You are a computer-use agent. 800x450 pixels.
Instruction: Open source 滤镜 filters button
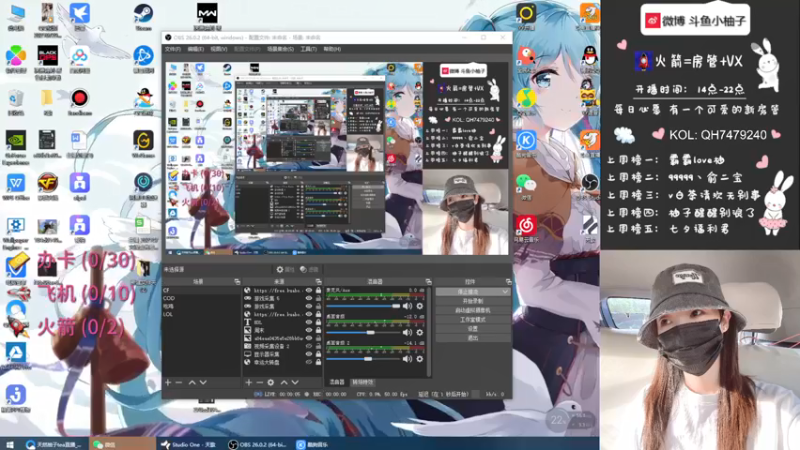click(x=309, y=269)
